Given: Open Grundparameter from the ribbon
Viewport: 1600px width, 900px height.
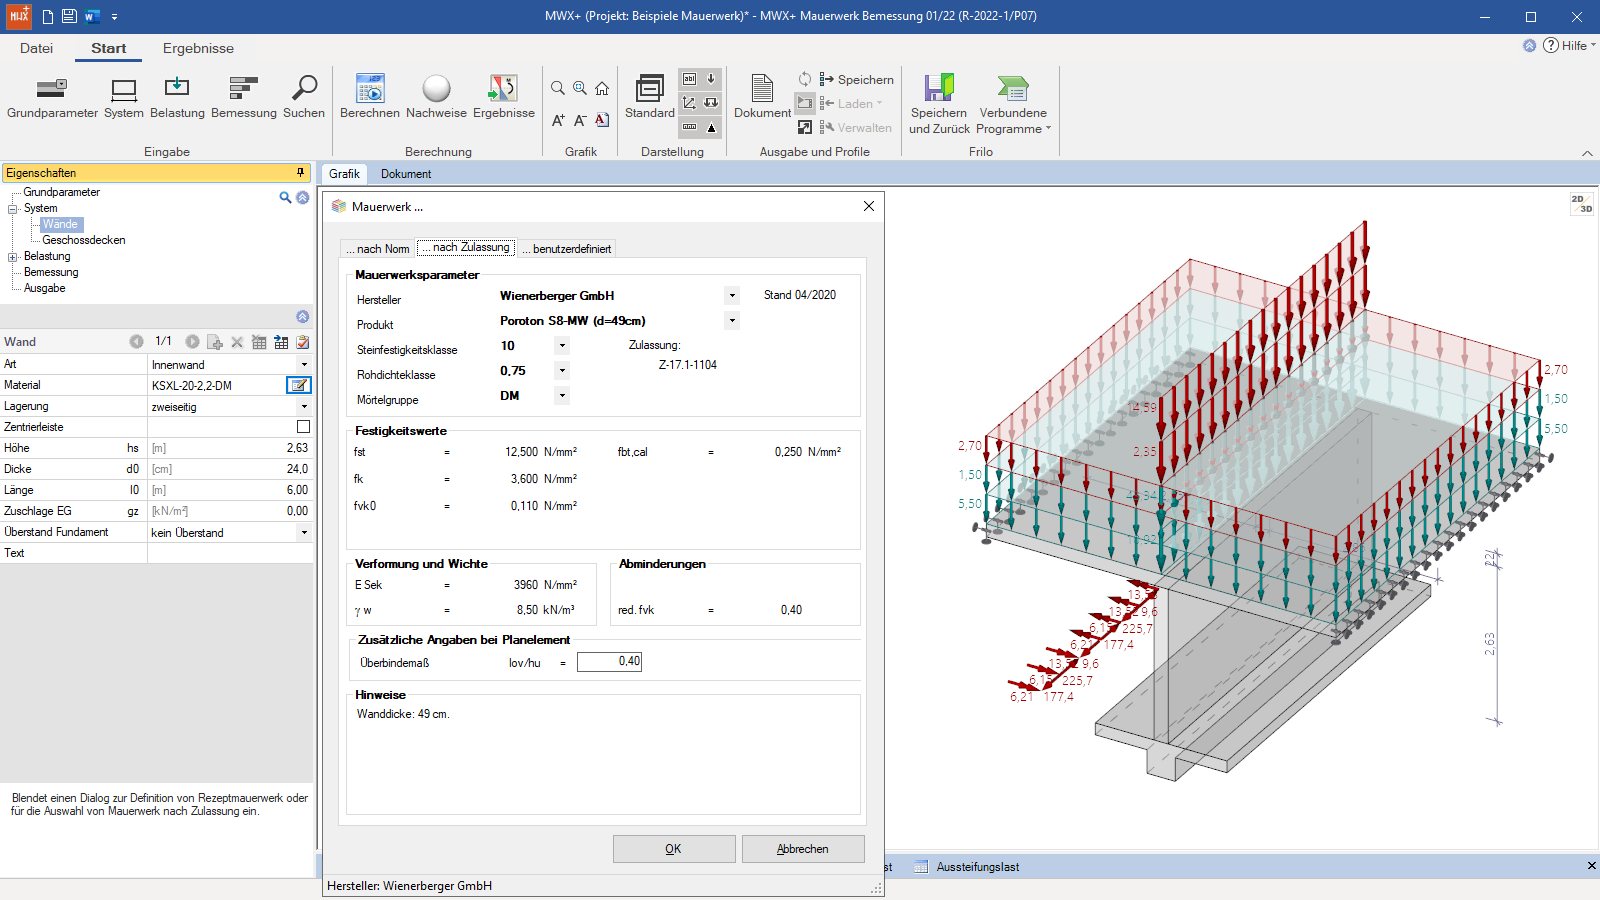Looking at the screenshot, I should pos(52,97).
